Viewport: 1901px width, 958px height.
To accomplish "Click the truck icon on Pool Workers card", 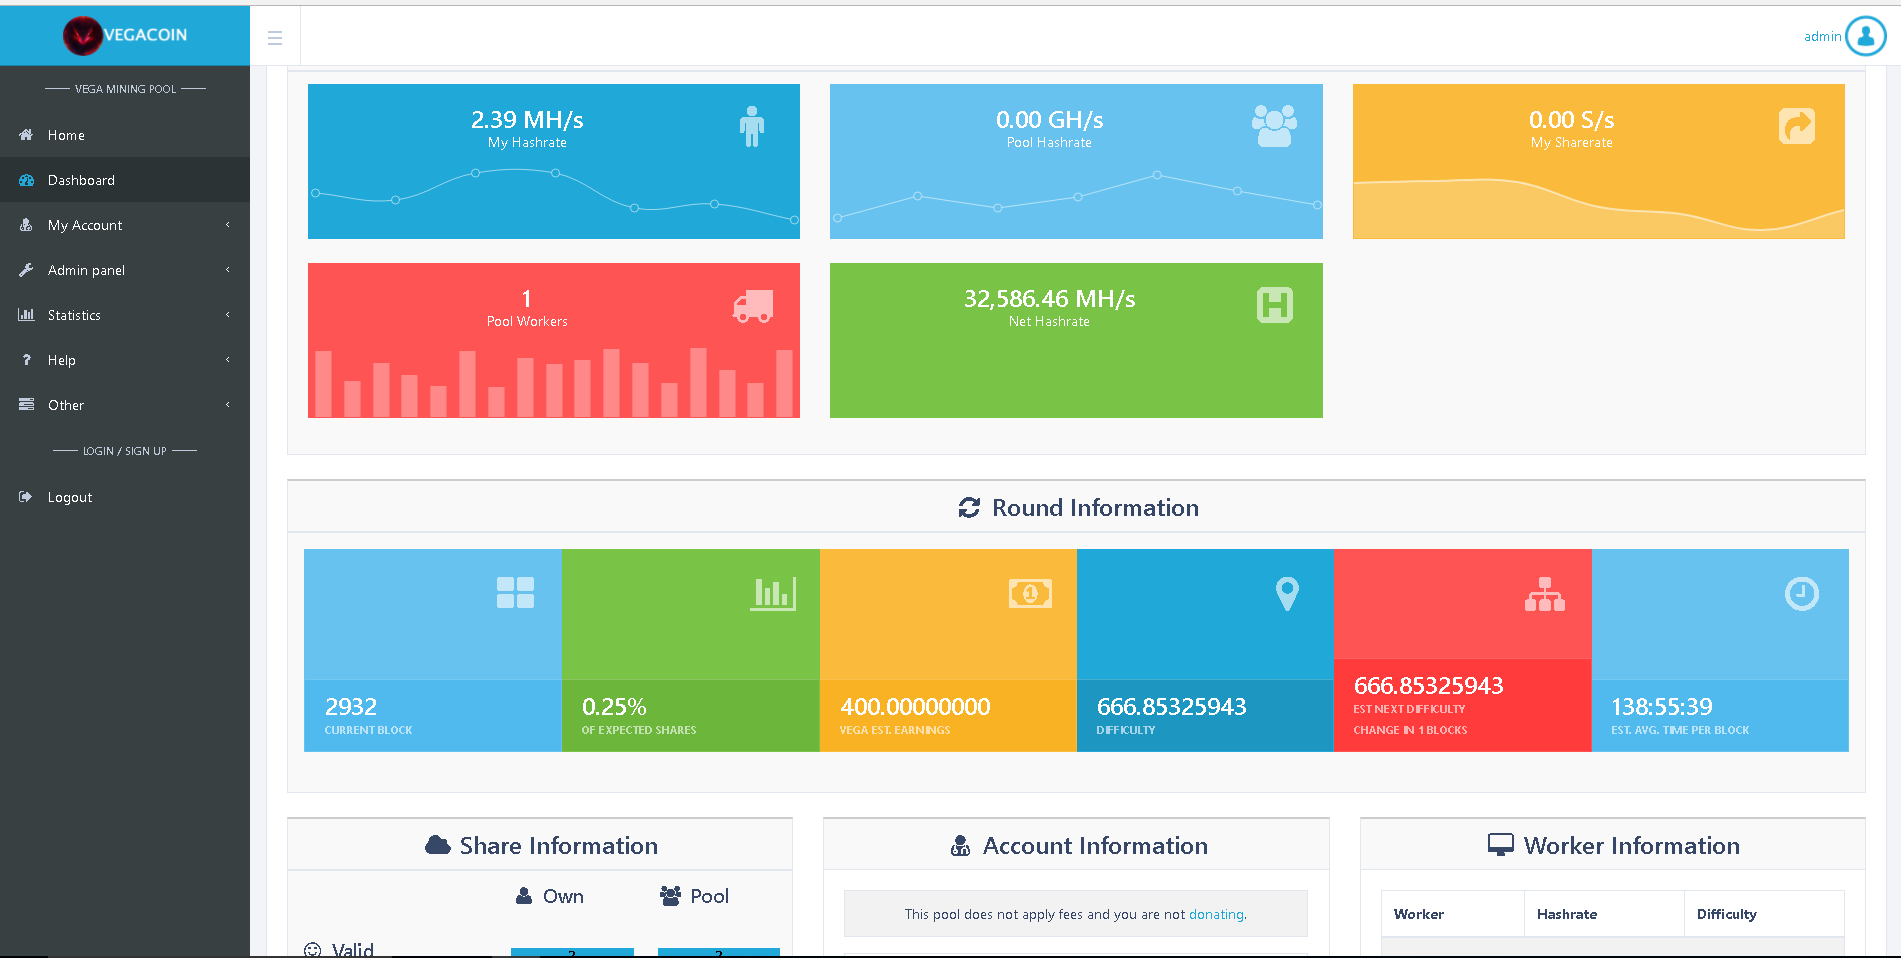I will click(753, 306).
